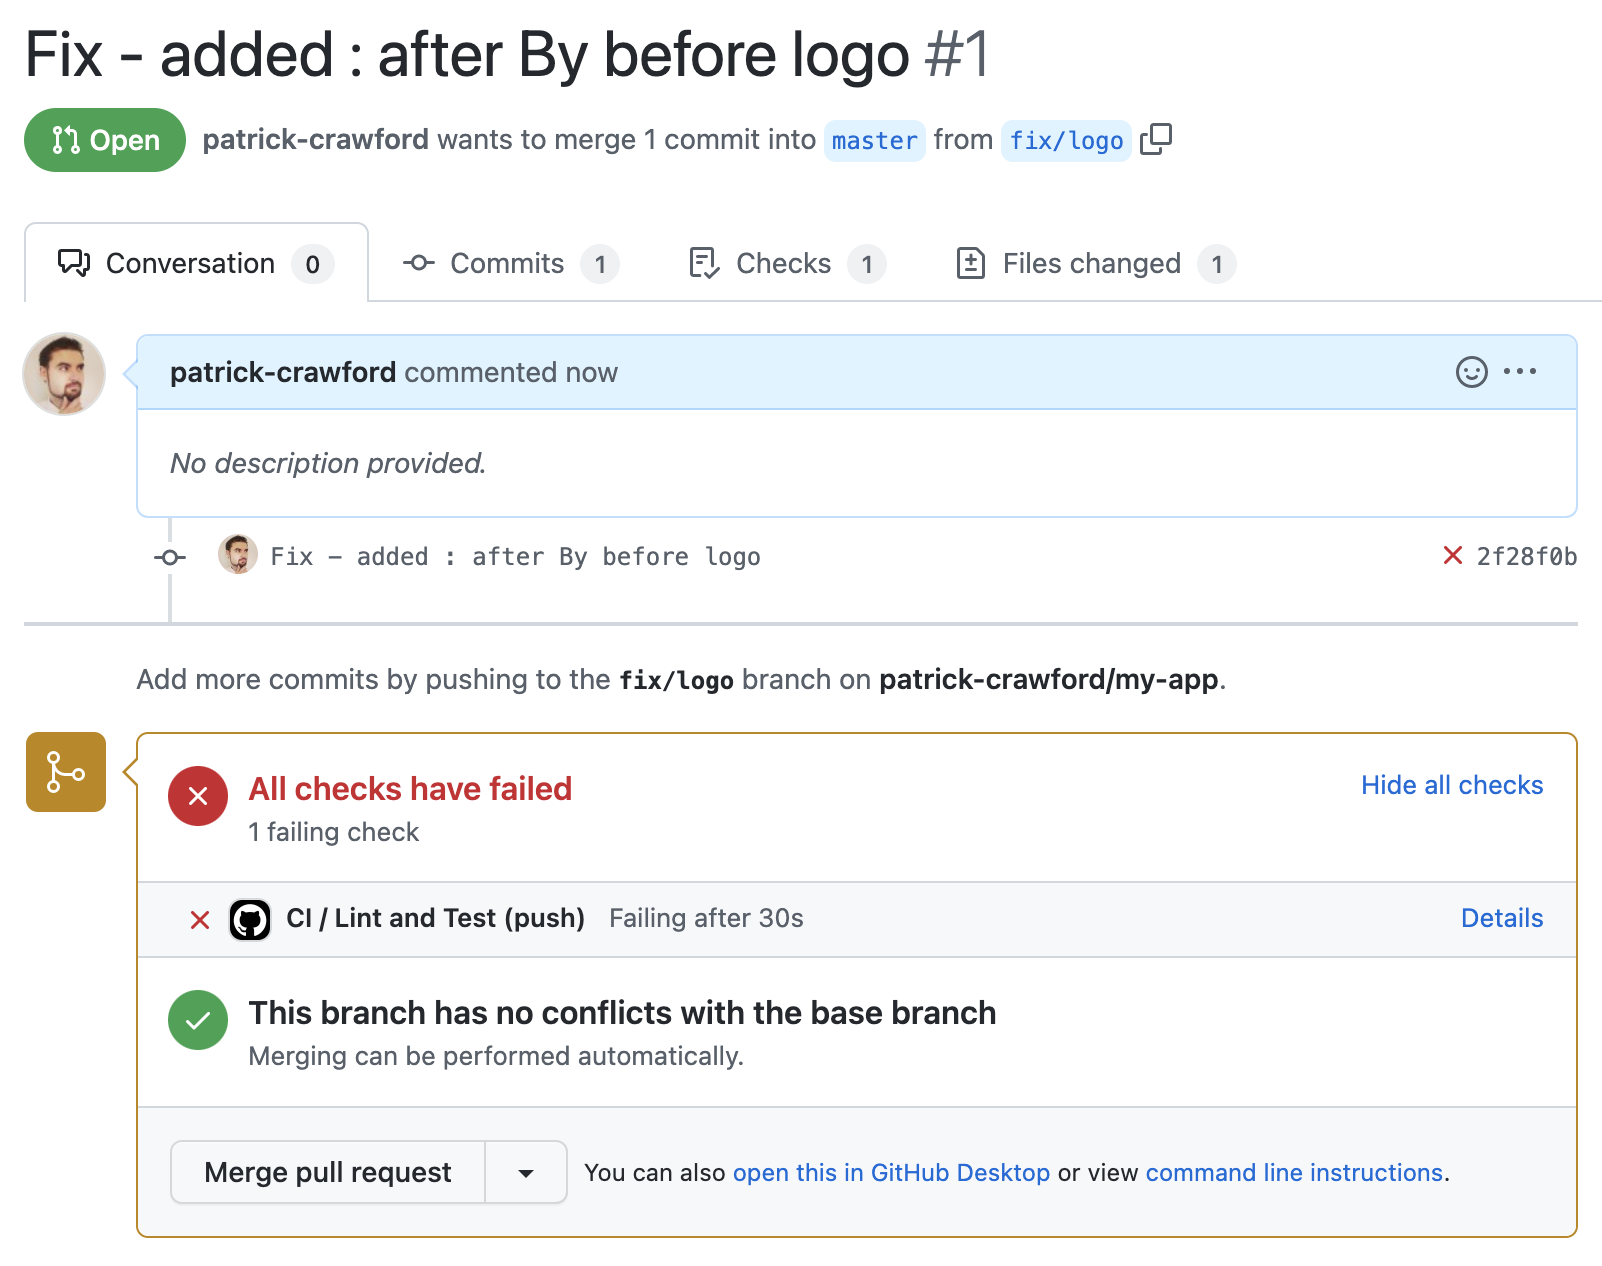Click the large patrick-crawford profile avatar
The width and height of the screenshot is (1602, 1266).
click(64, 374)
